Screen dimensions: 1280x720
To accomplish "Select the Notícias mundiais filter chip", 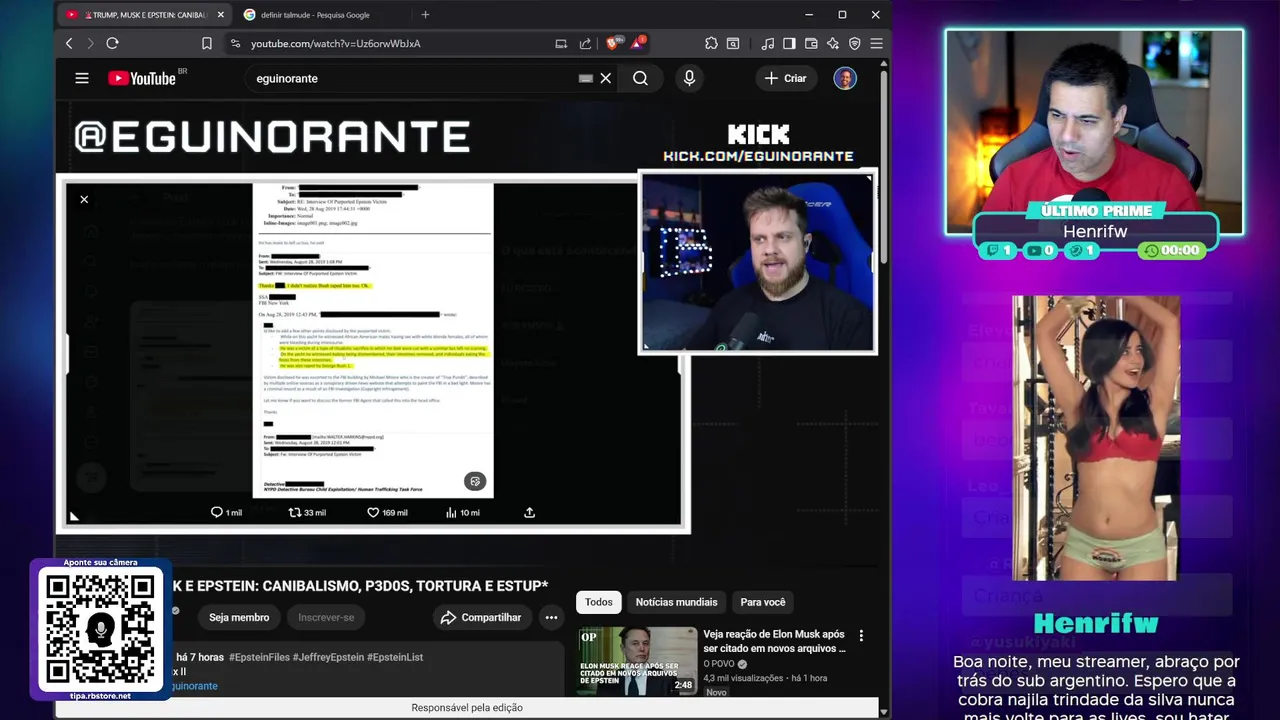I will (676, 602).
